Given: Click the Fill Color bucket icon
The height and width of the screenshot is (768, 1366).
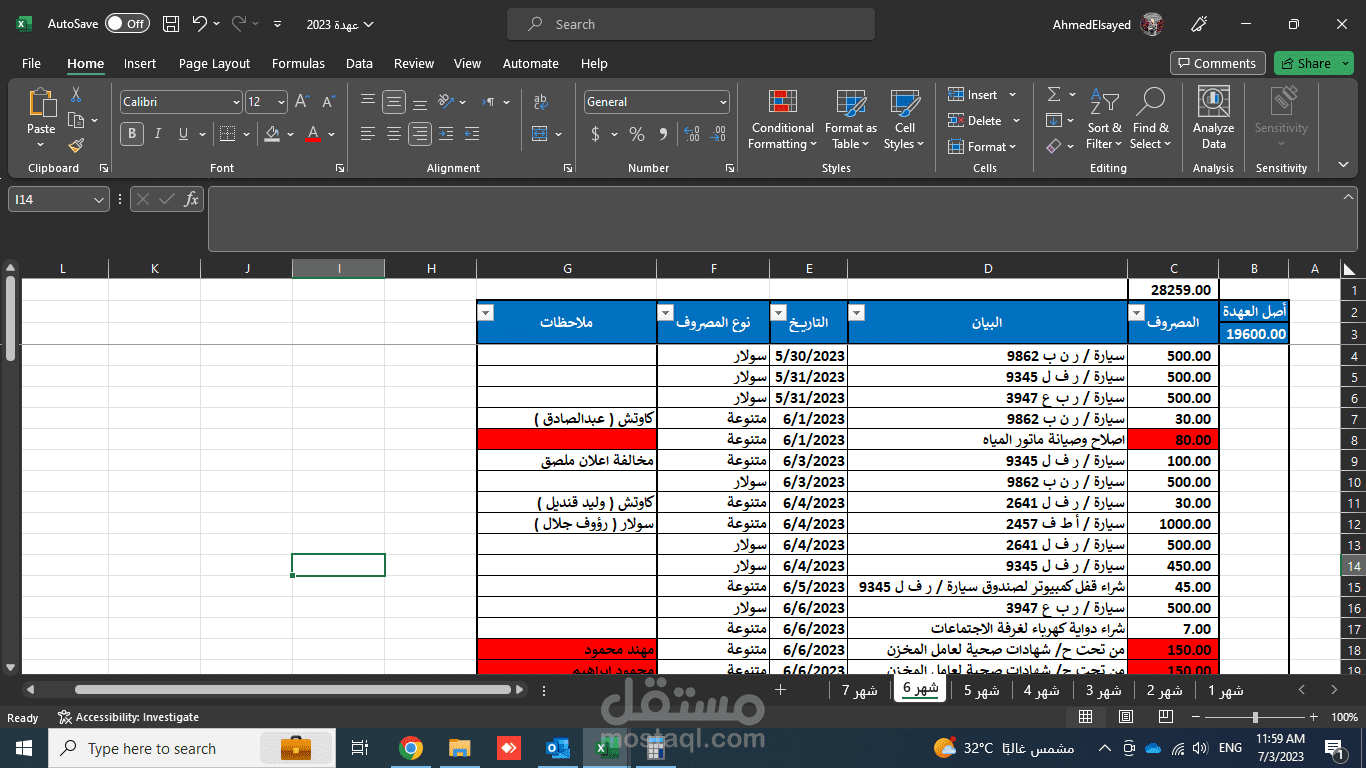Looking at the screenshot, I should (272, 133).
